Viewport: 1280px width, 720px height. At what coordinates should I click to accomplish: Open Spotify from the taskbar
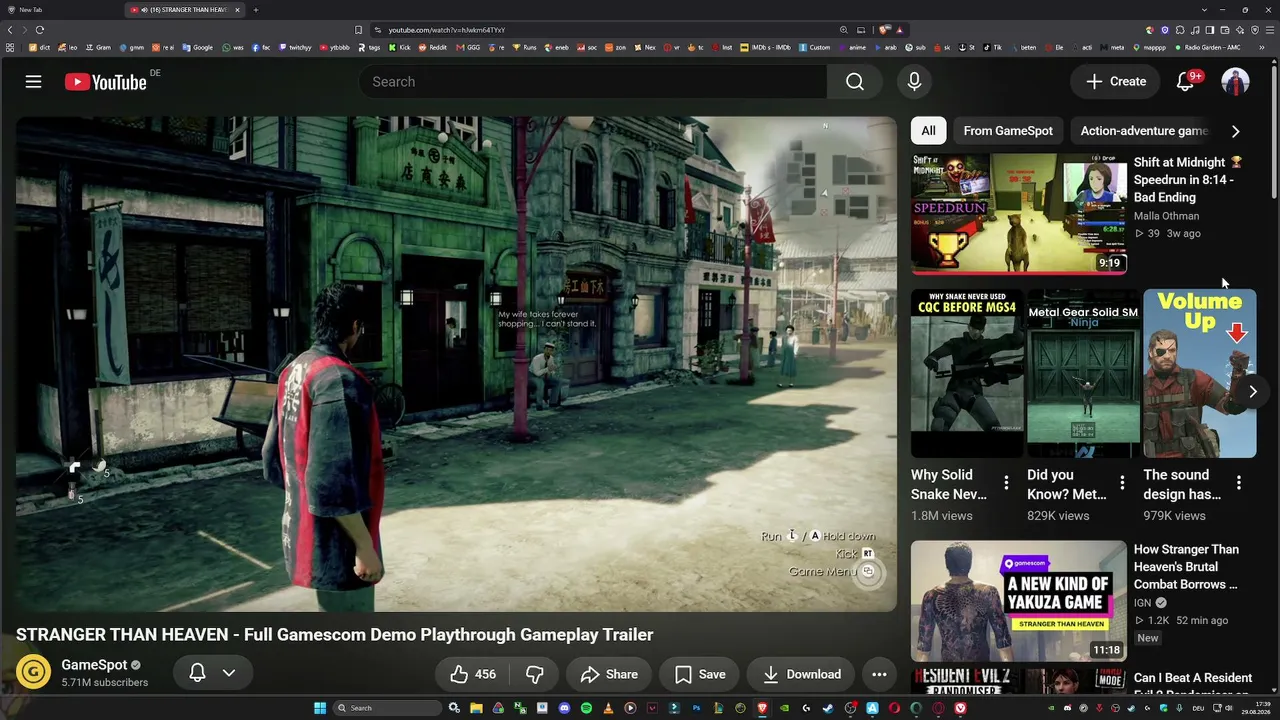[x=586, y=708]
